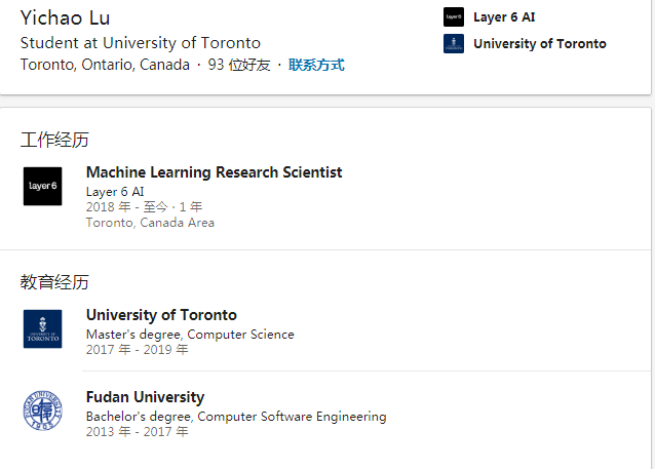Open Fudan University education entry
Viewport: 655px width, 469px height.
point(145,397)
